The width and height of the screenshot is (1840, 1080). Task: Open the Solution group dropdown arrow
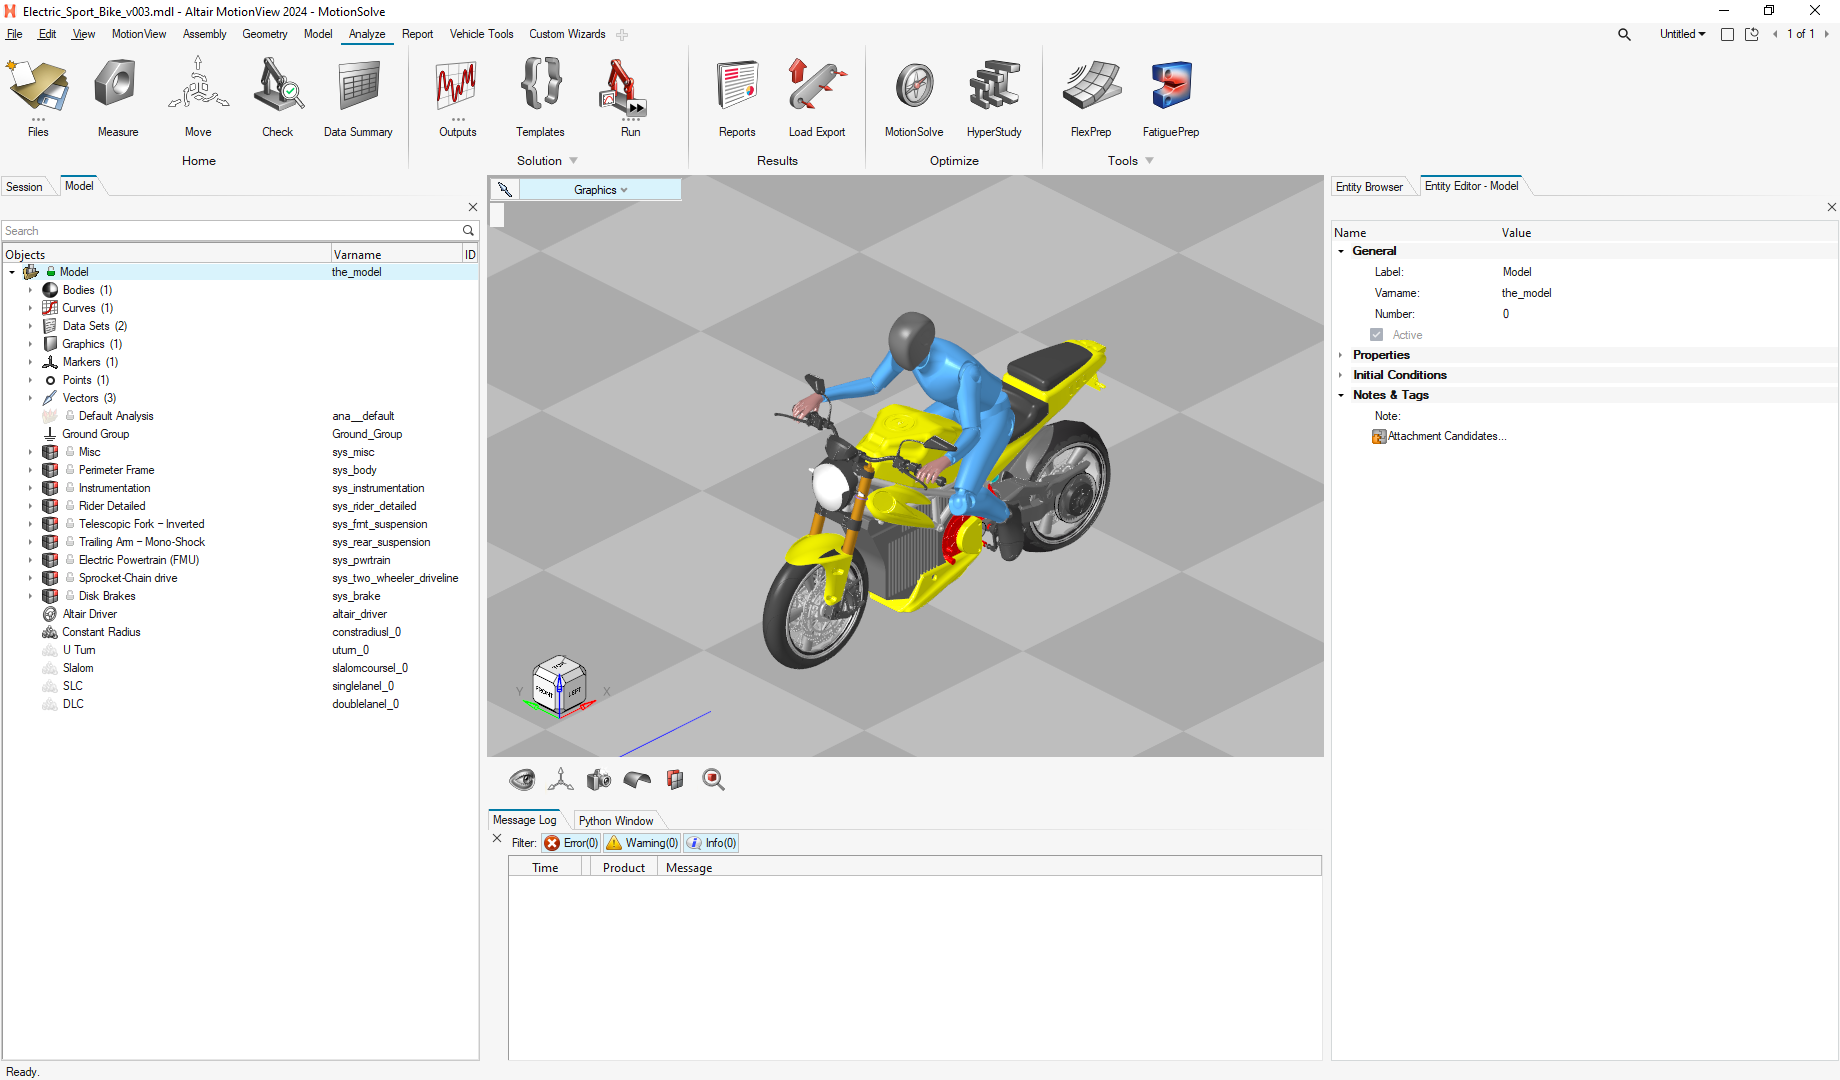[573, 161]
